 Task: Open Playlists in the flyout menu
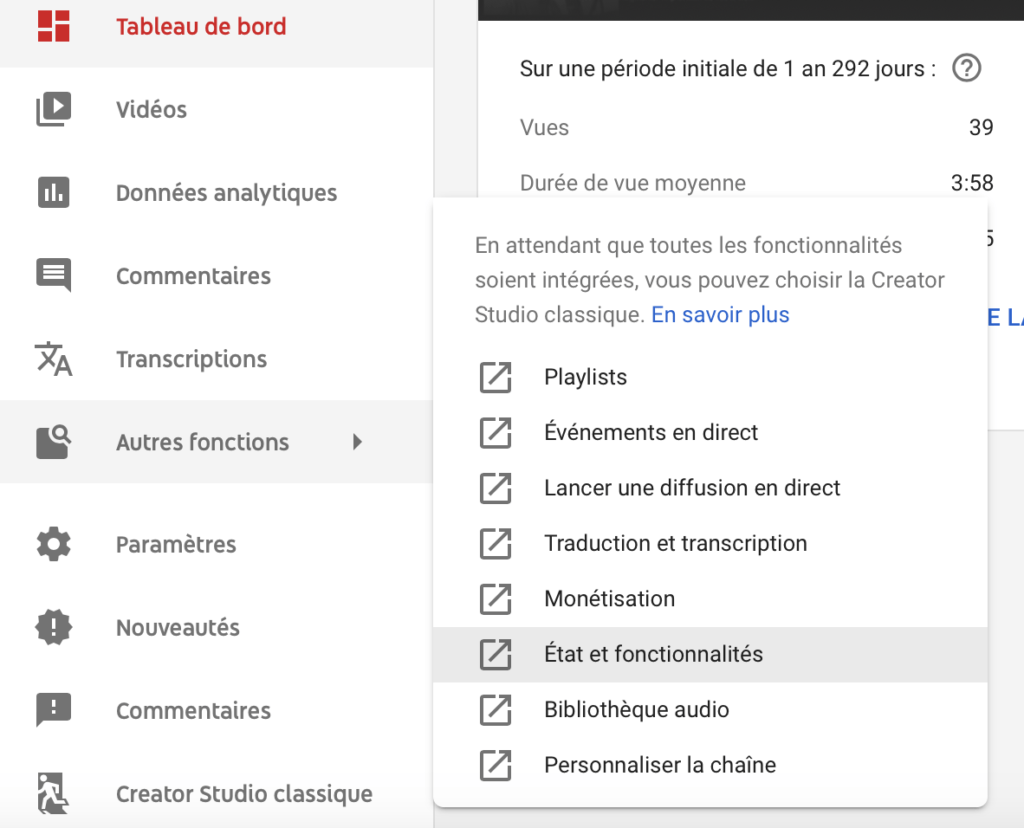(710, 377)
